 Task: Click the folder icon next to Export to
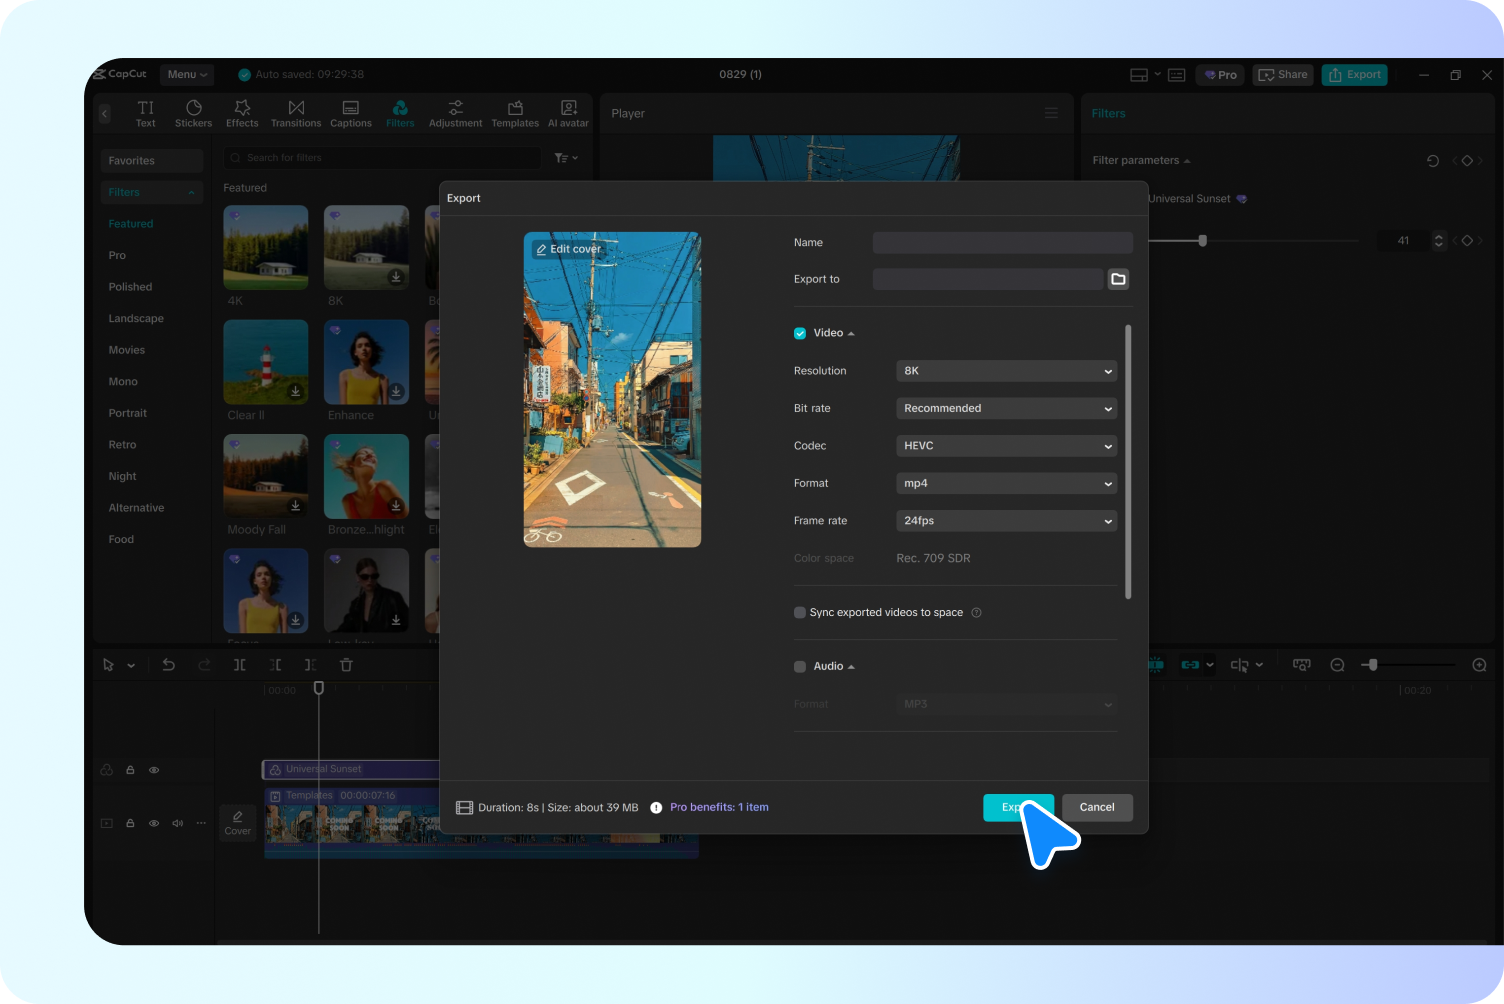[1118, 279]
